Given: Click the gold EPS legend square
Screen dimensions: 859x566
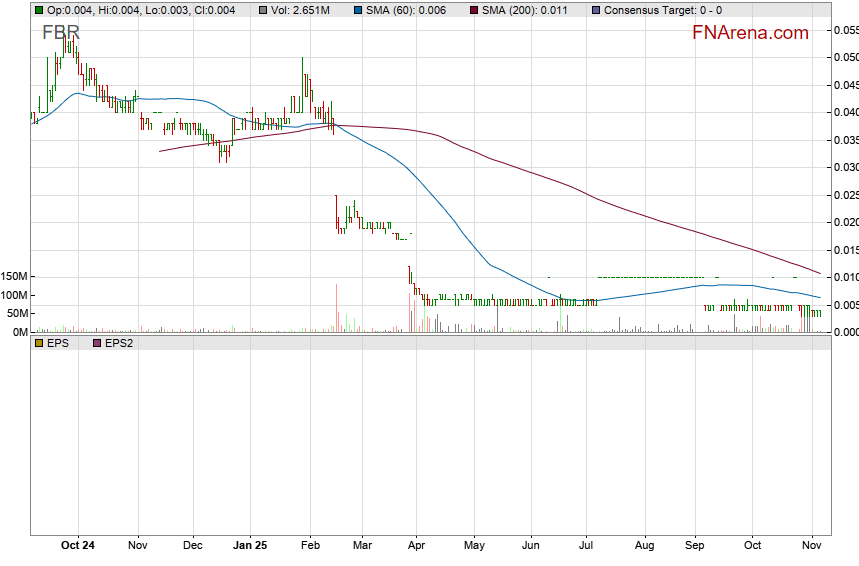Looking at the screenshot, I should point(38,371).
